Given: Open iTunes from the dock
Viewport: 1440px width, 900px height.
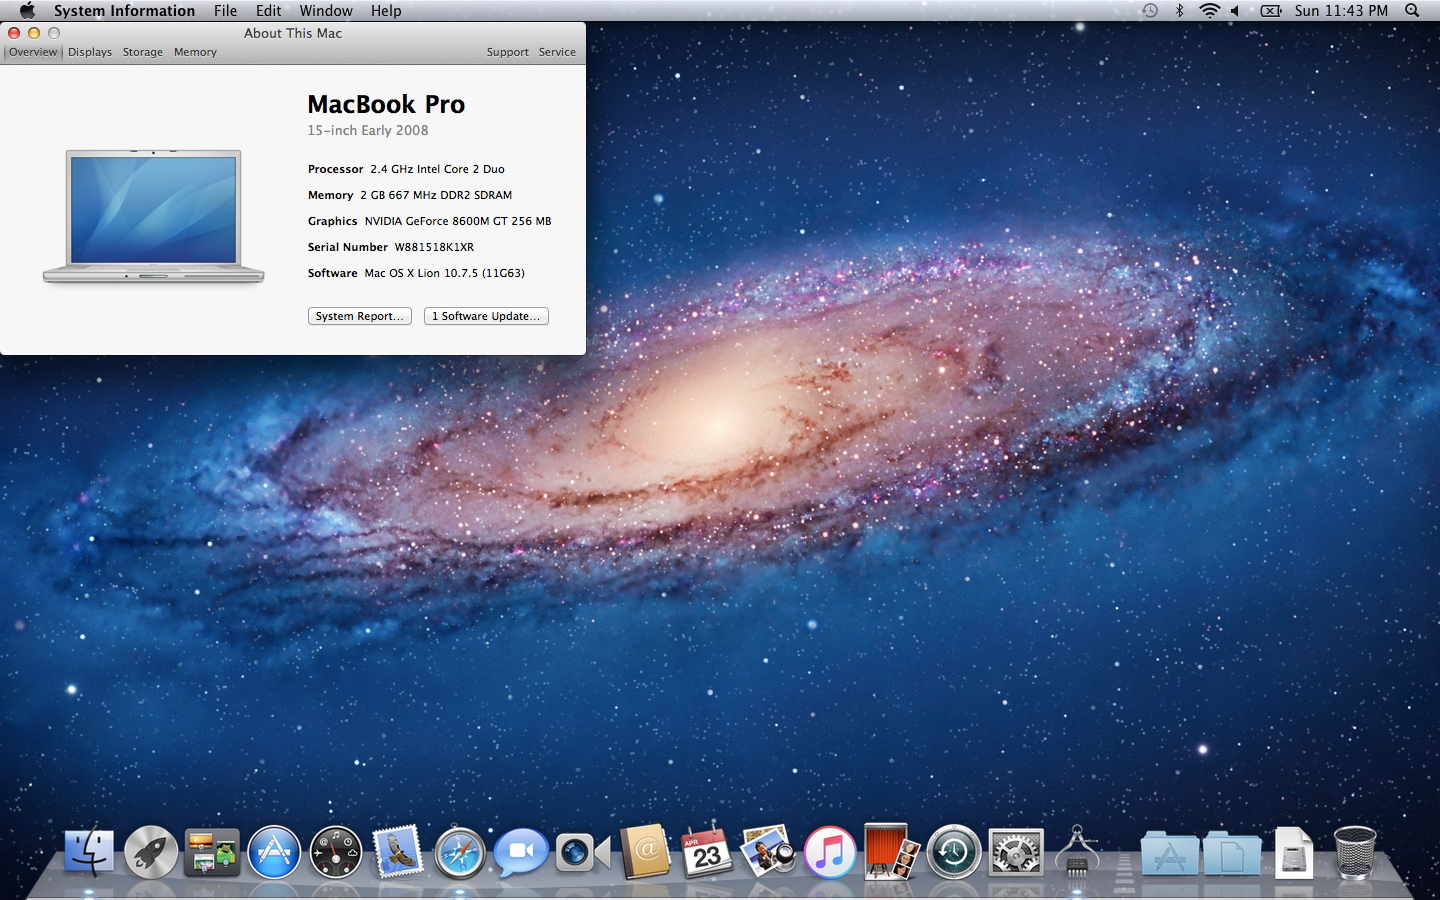Looking at the screenshot, I should 830,853.
